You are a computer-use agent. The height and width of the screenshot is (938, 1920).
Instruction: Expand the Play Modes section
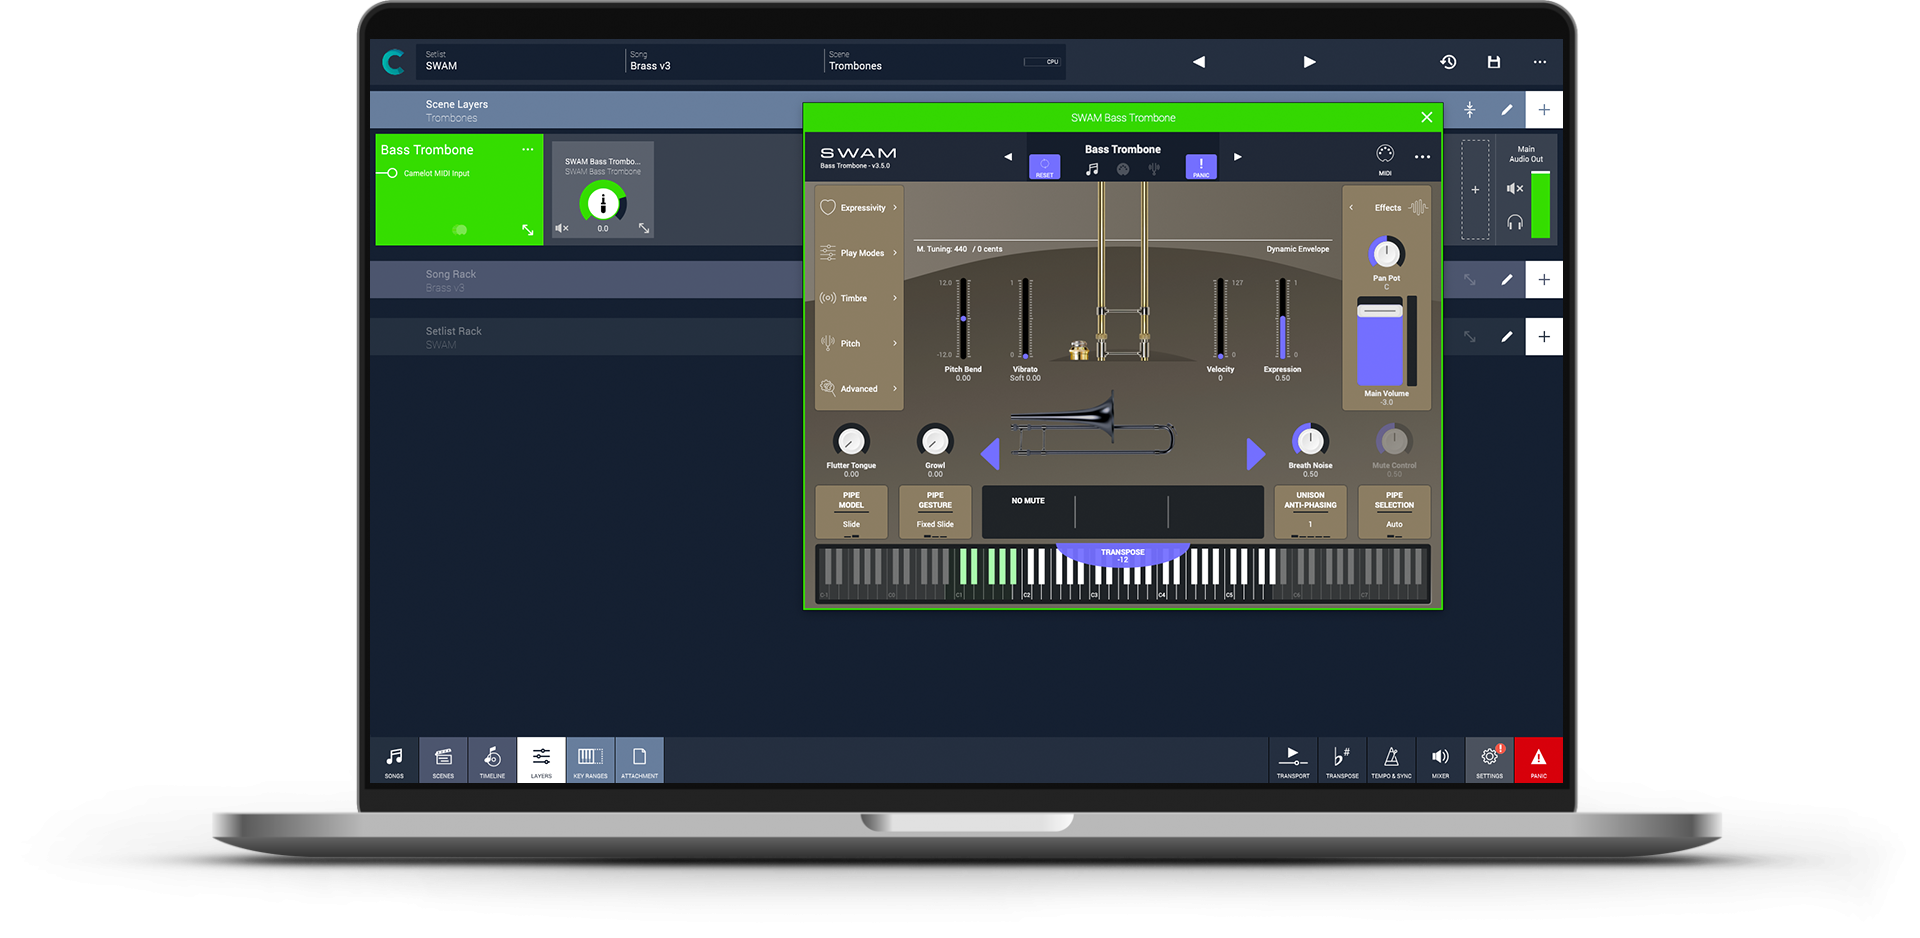859,253
